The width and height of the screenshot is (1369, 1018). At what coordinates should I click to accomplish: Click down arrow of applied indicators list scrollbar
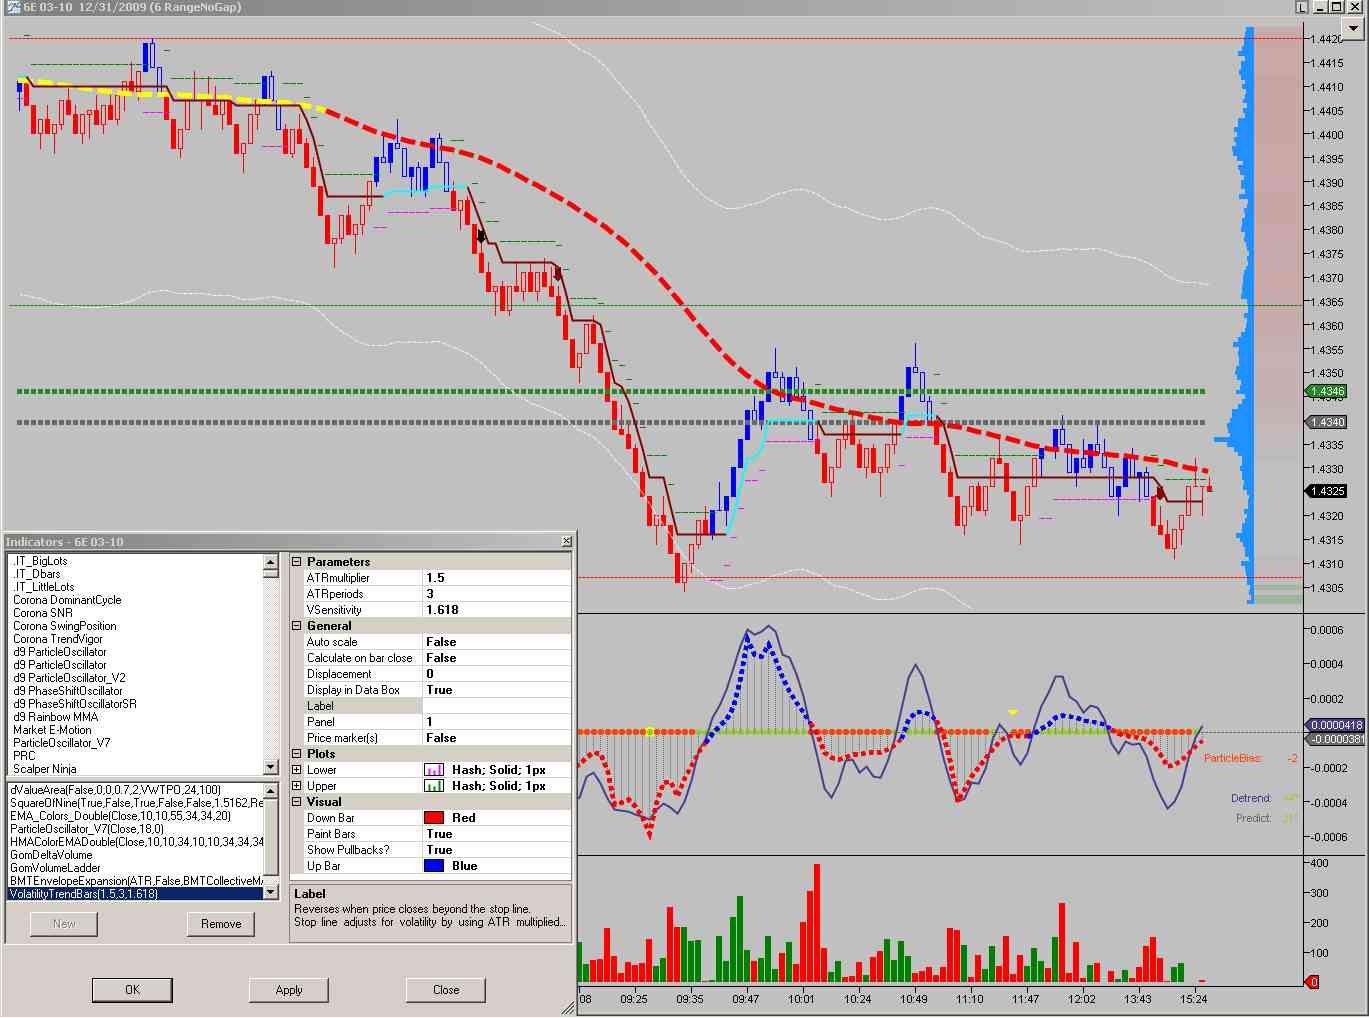[270, 892]
